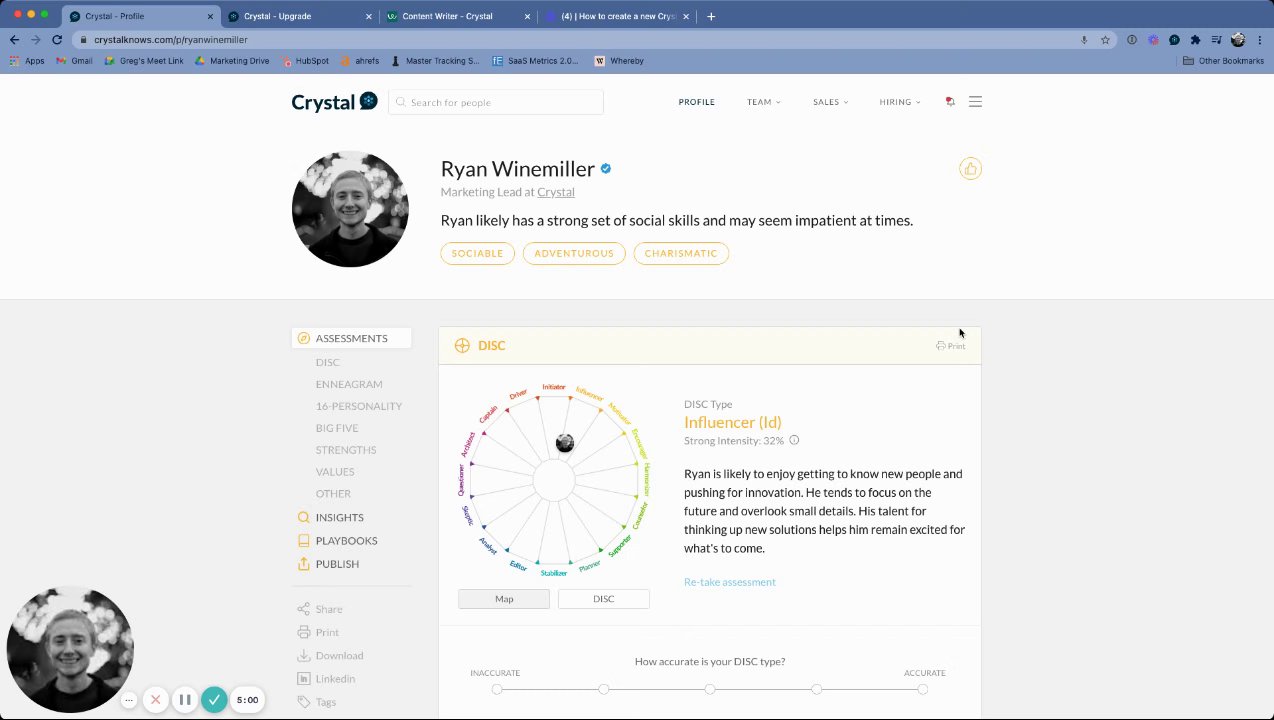Click the verified badge beside Ryan Winemiller
The height and width of the screenshot is (720, 1274).
click(x=605, y=169)
